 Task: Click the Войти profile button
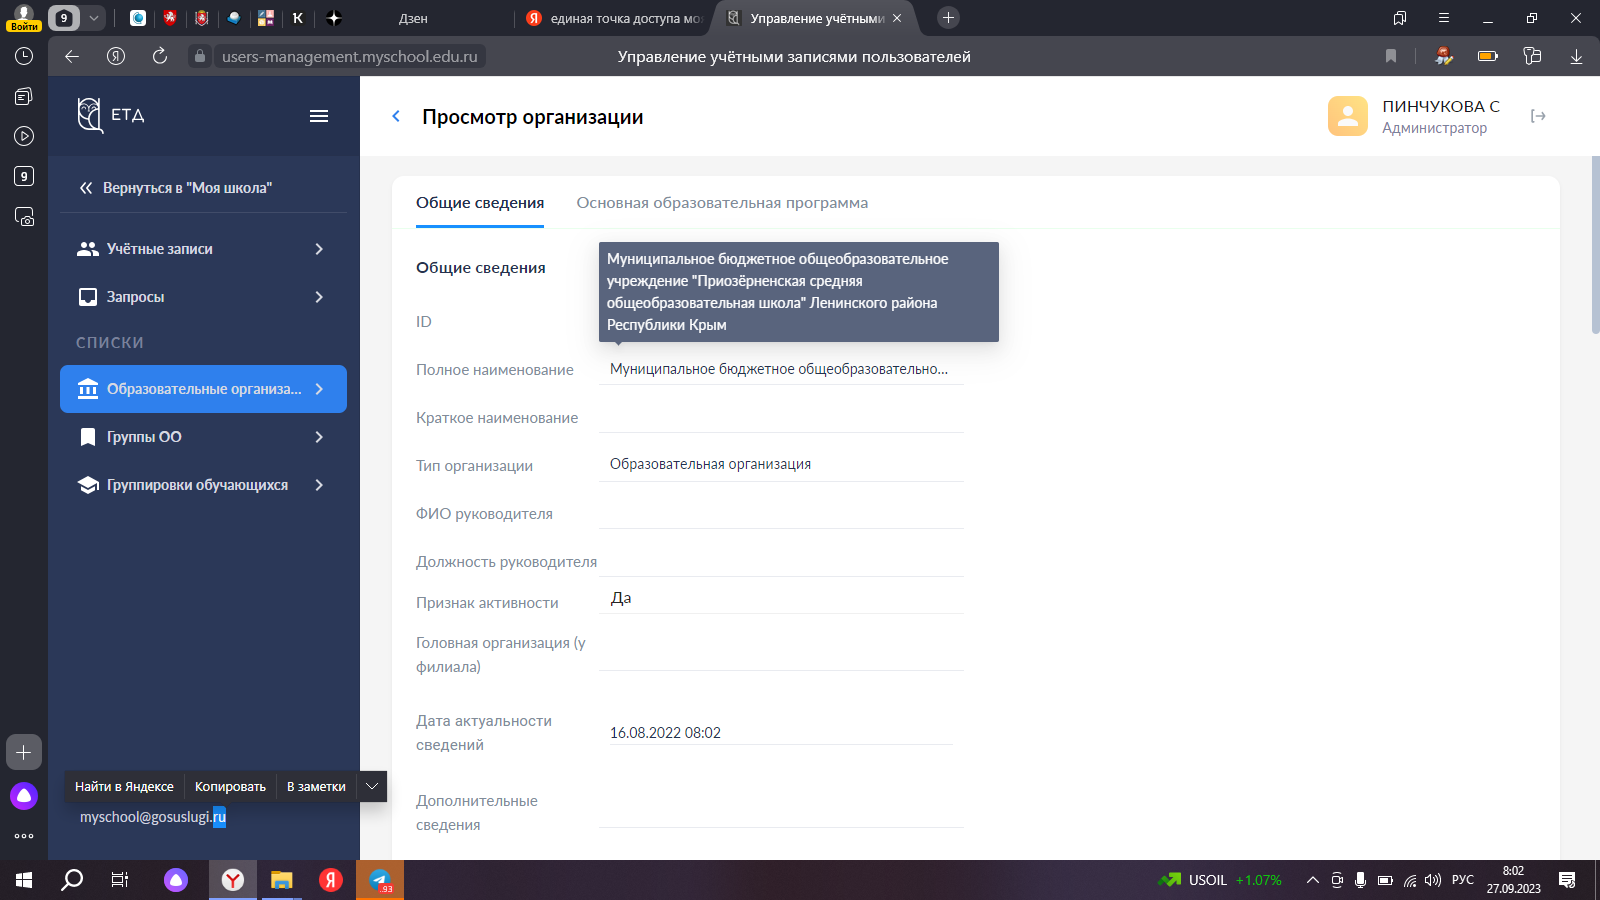[x=24, y=18]
